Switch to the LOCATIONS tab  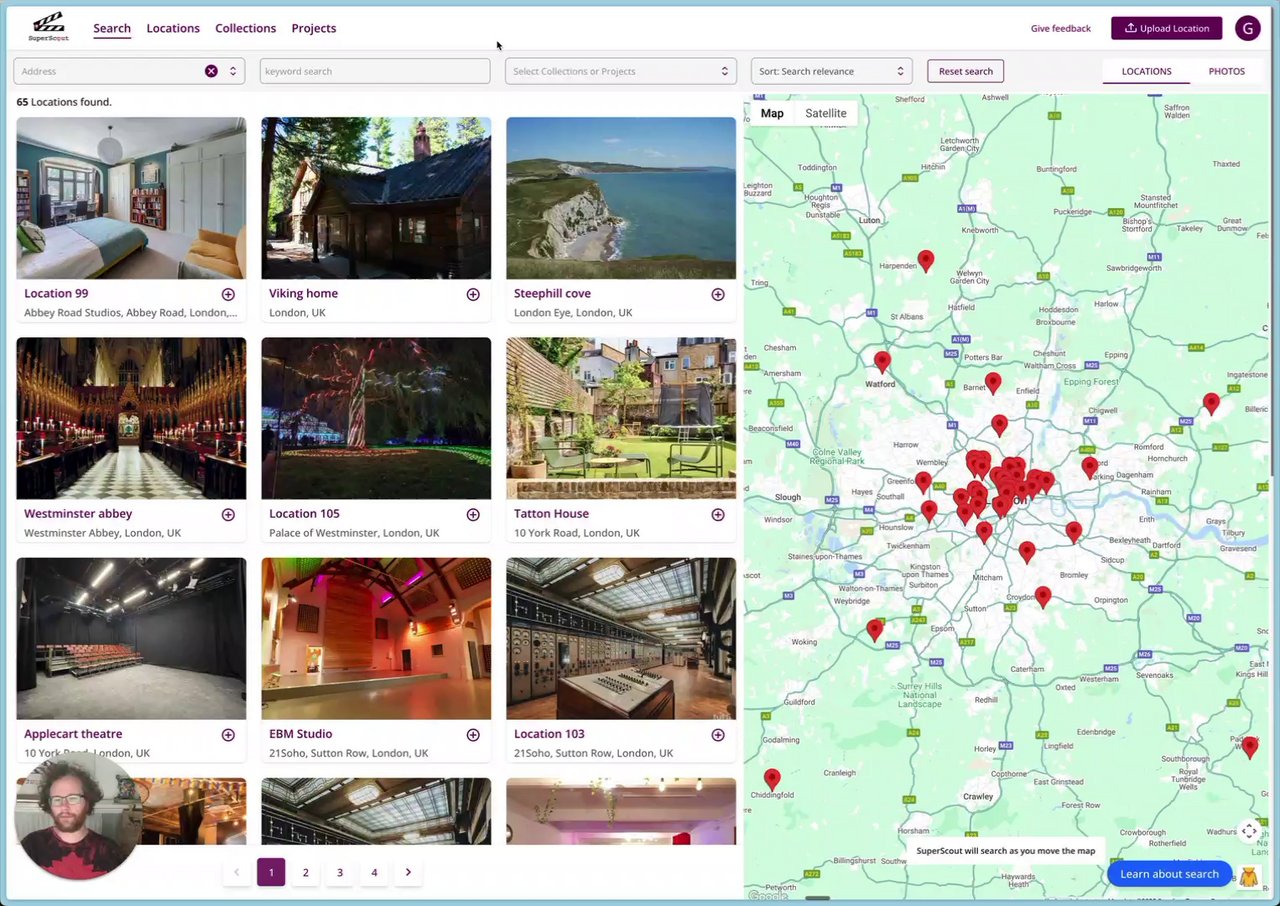(x=1146, y=71)
